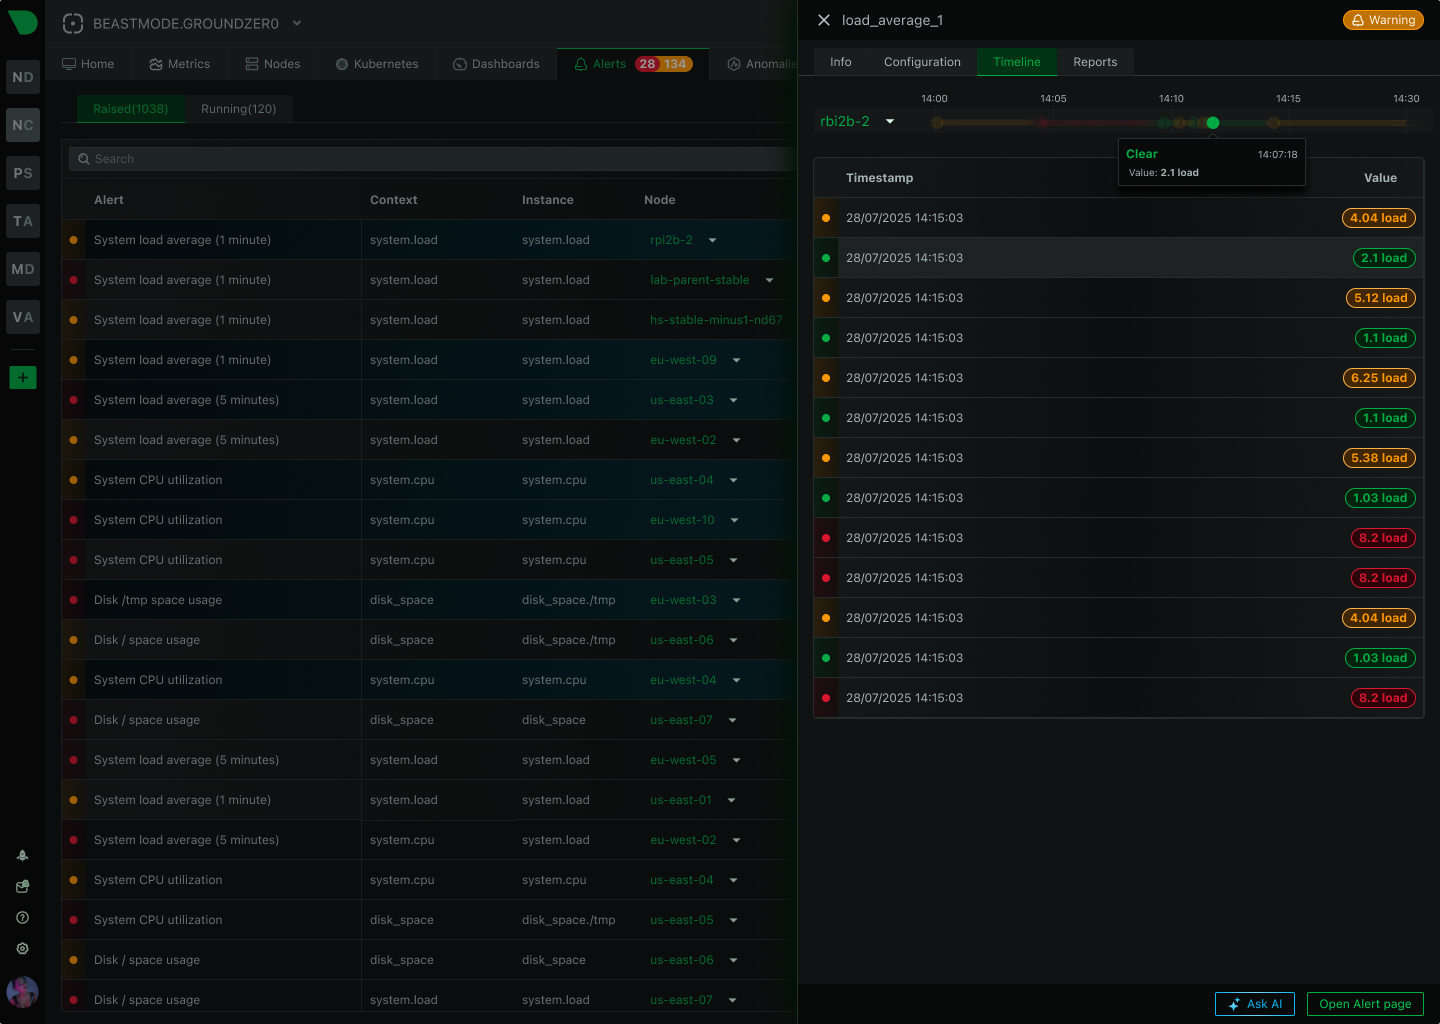Open the ND space in left sidebar
Image resolution: width=1440 pixels, height=1024 pixels.
[22, 77]
